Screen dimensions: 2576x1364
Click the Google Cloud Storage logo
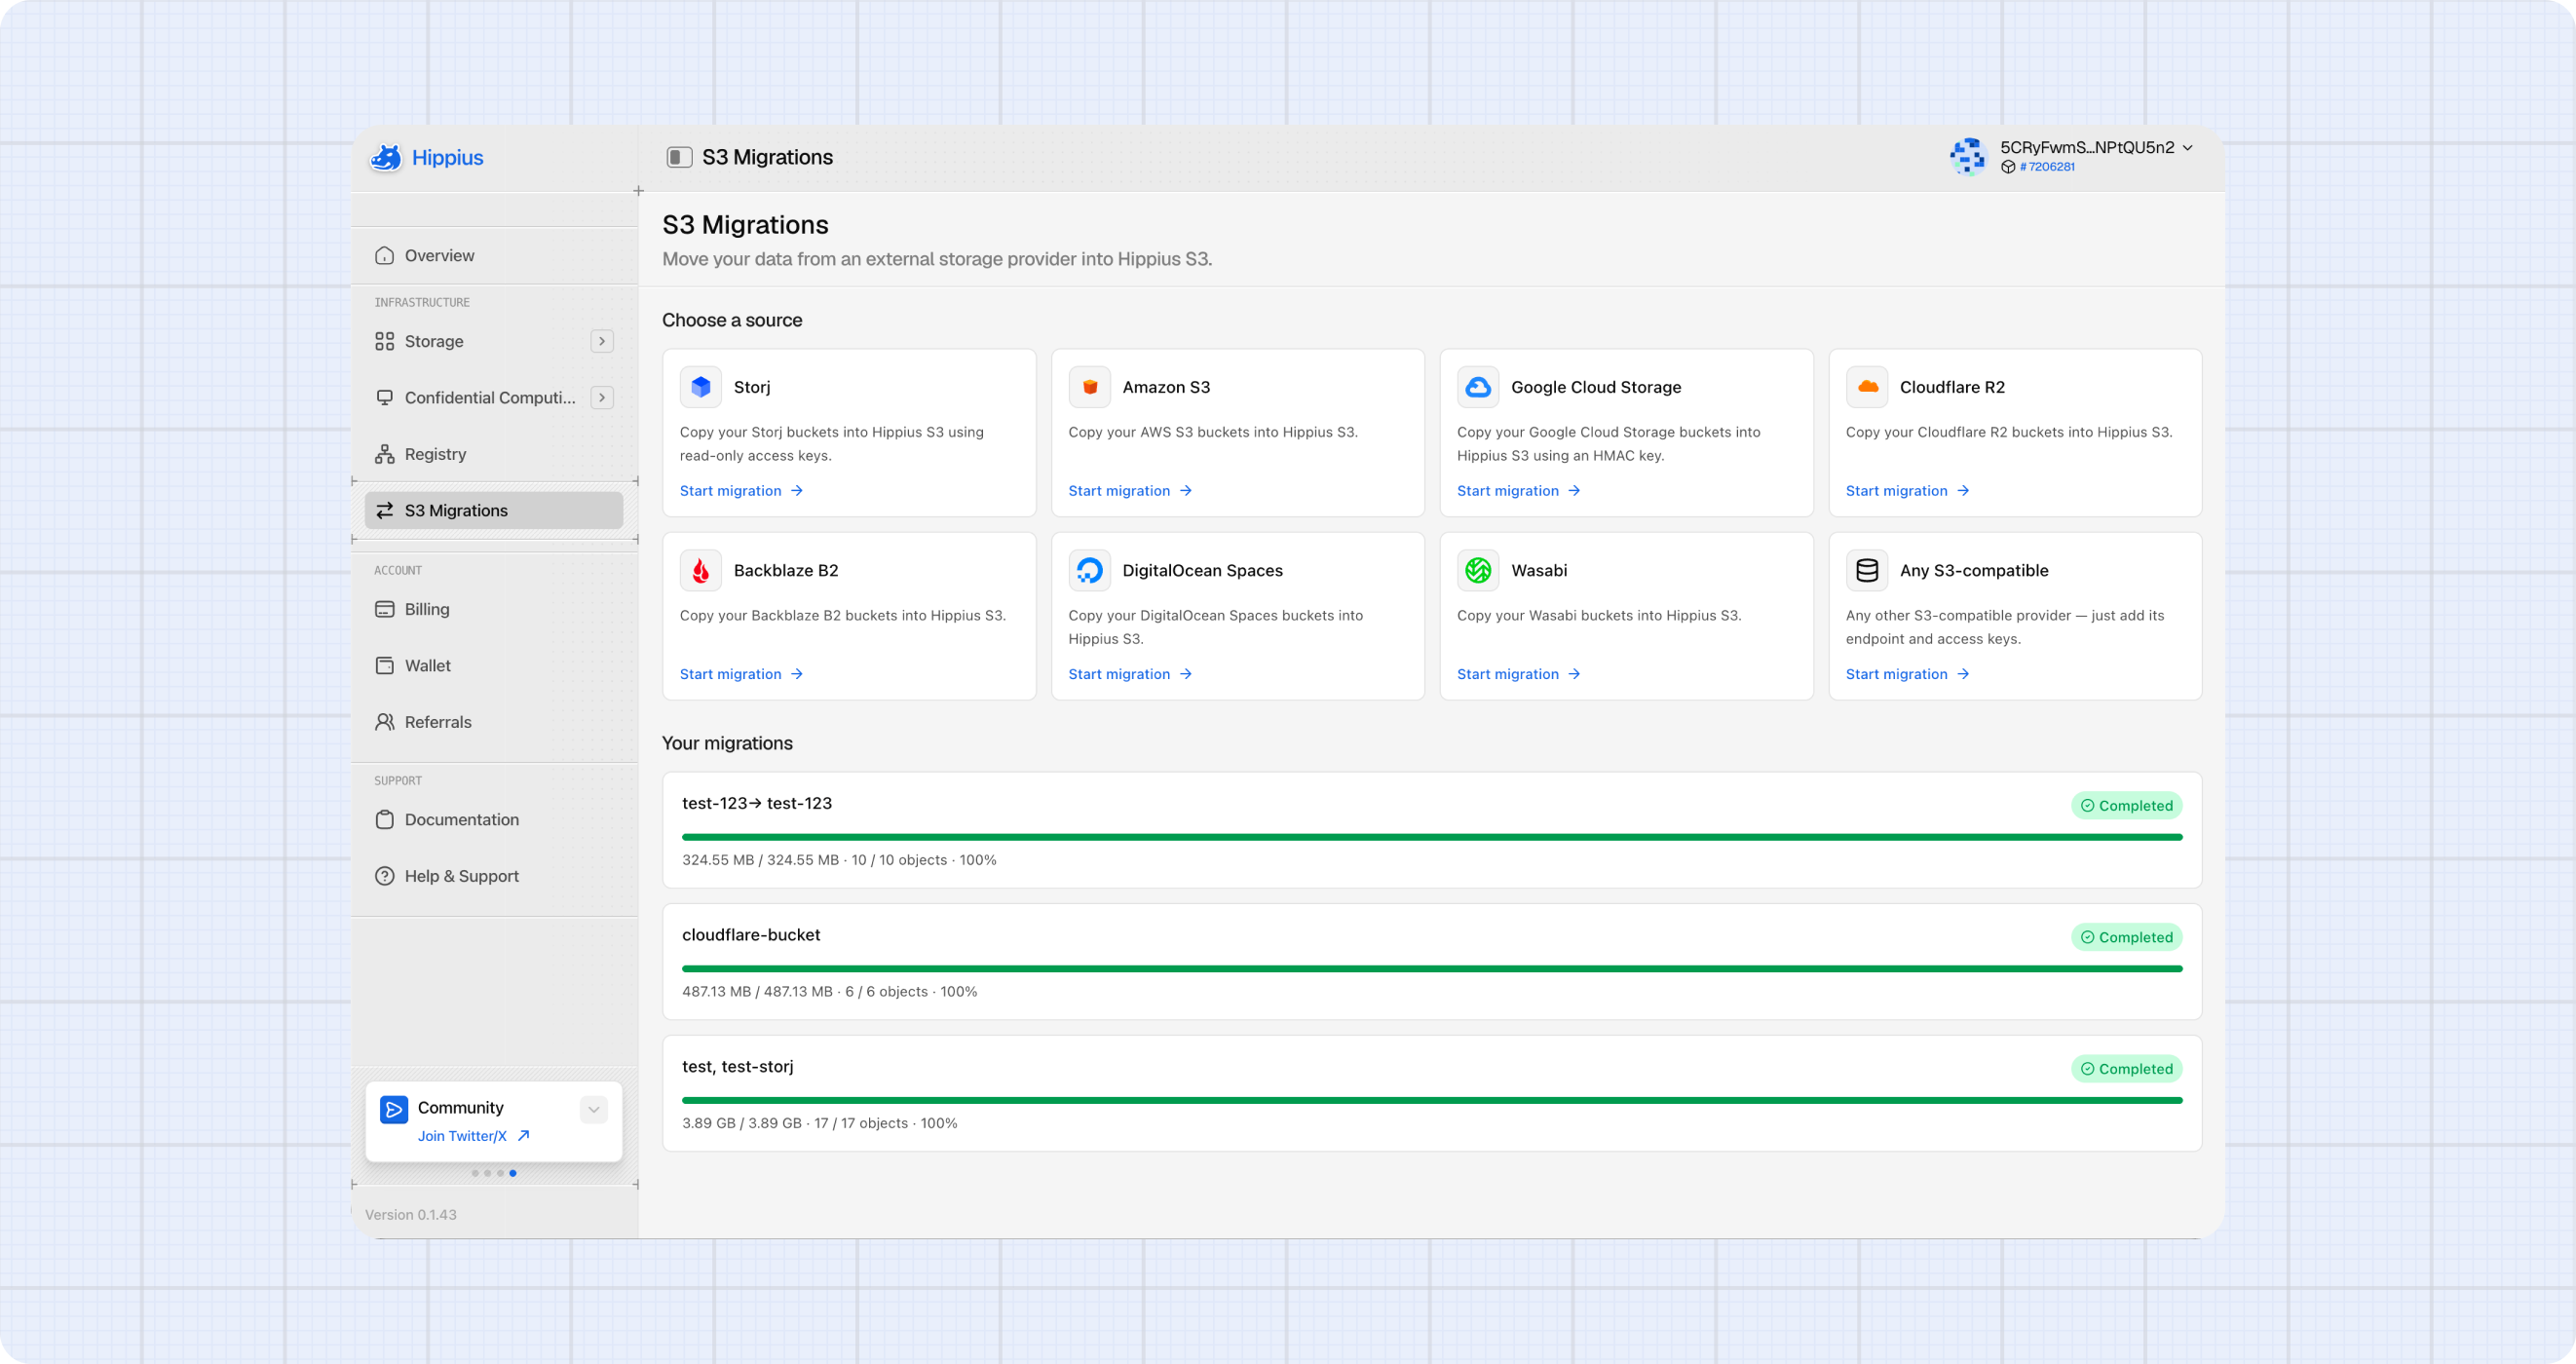click(1478, 387)
